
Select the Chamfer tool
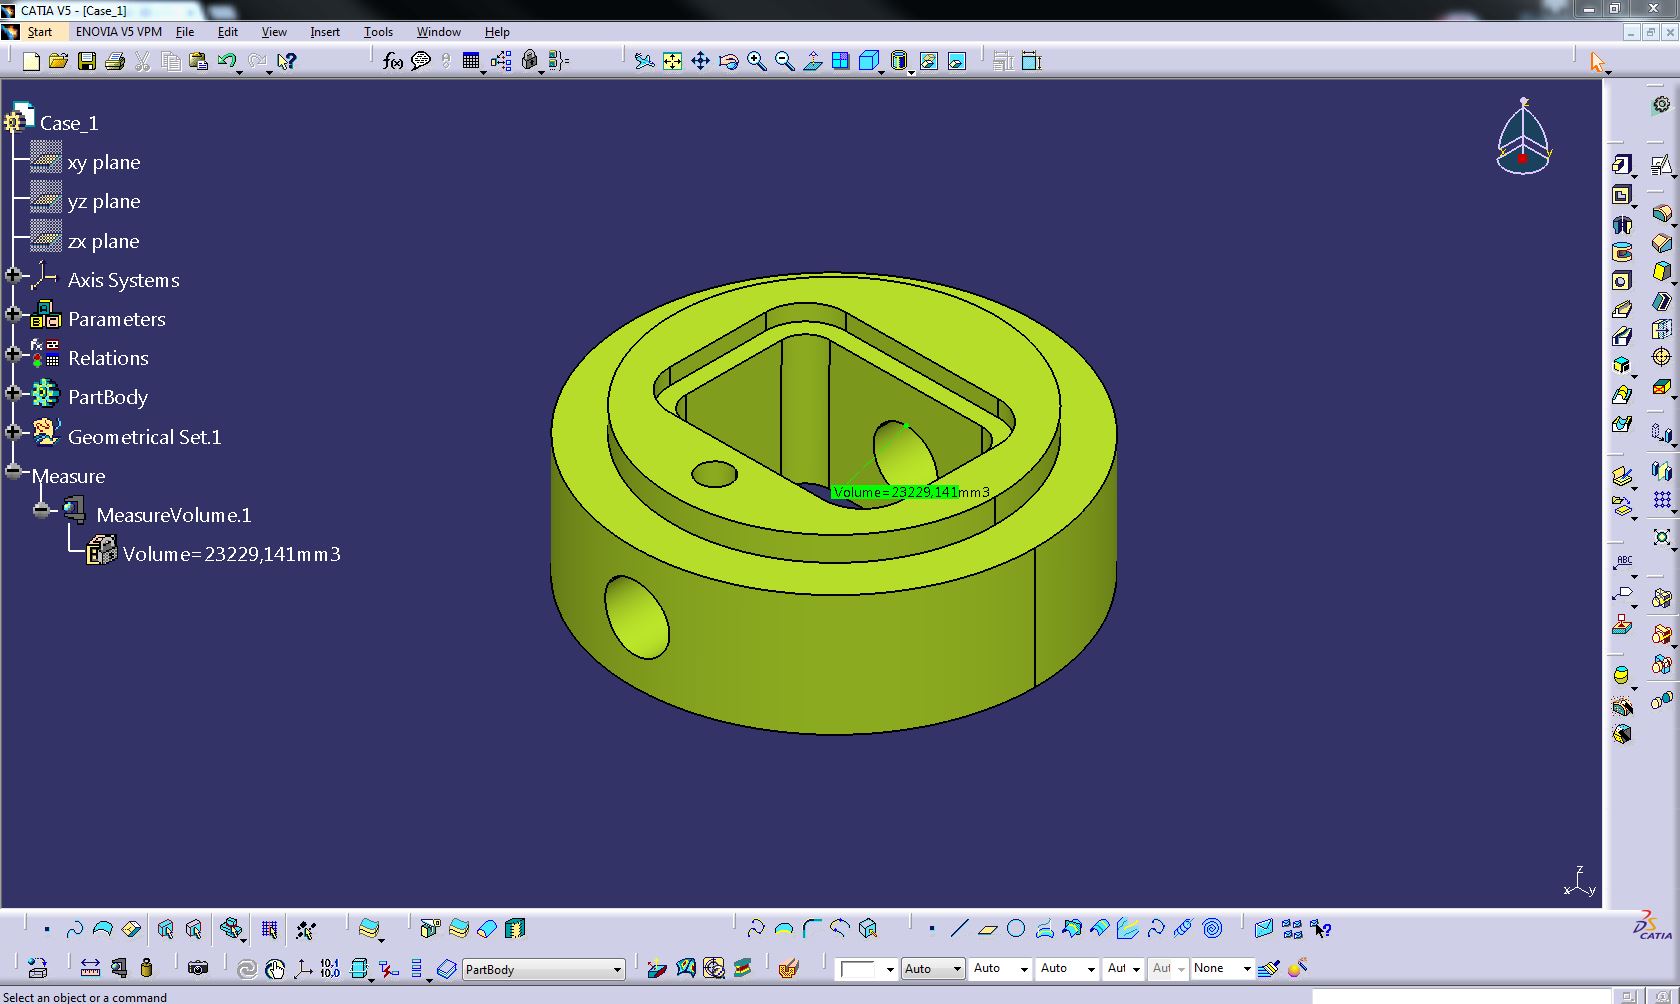(x=1661, y=243)
